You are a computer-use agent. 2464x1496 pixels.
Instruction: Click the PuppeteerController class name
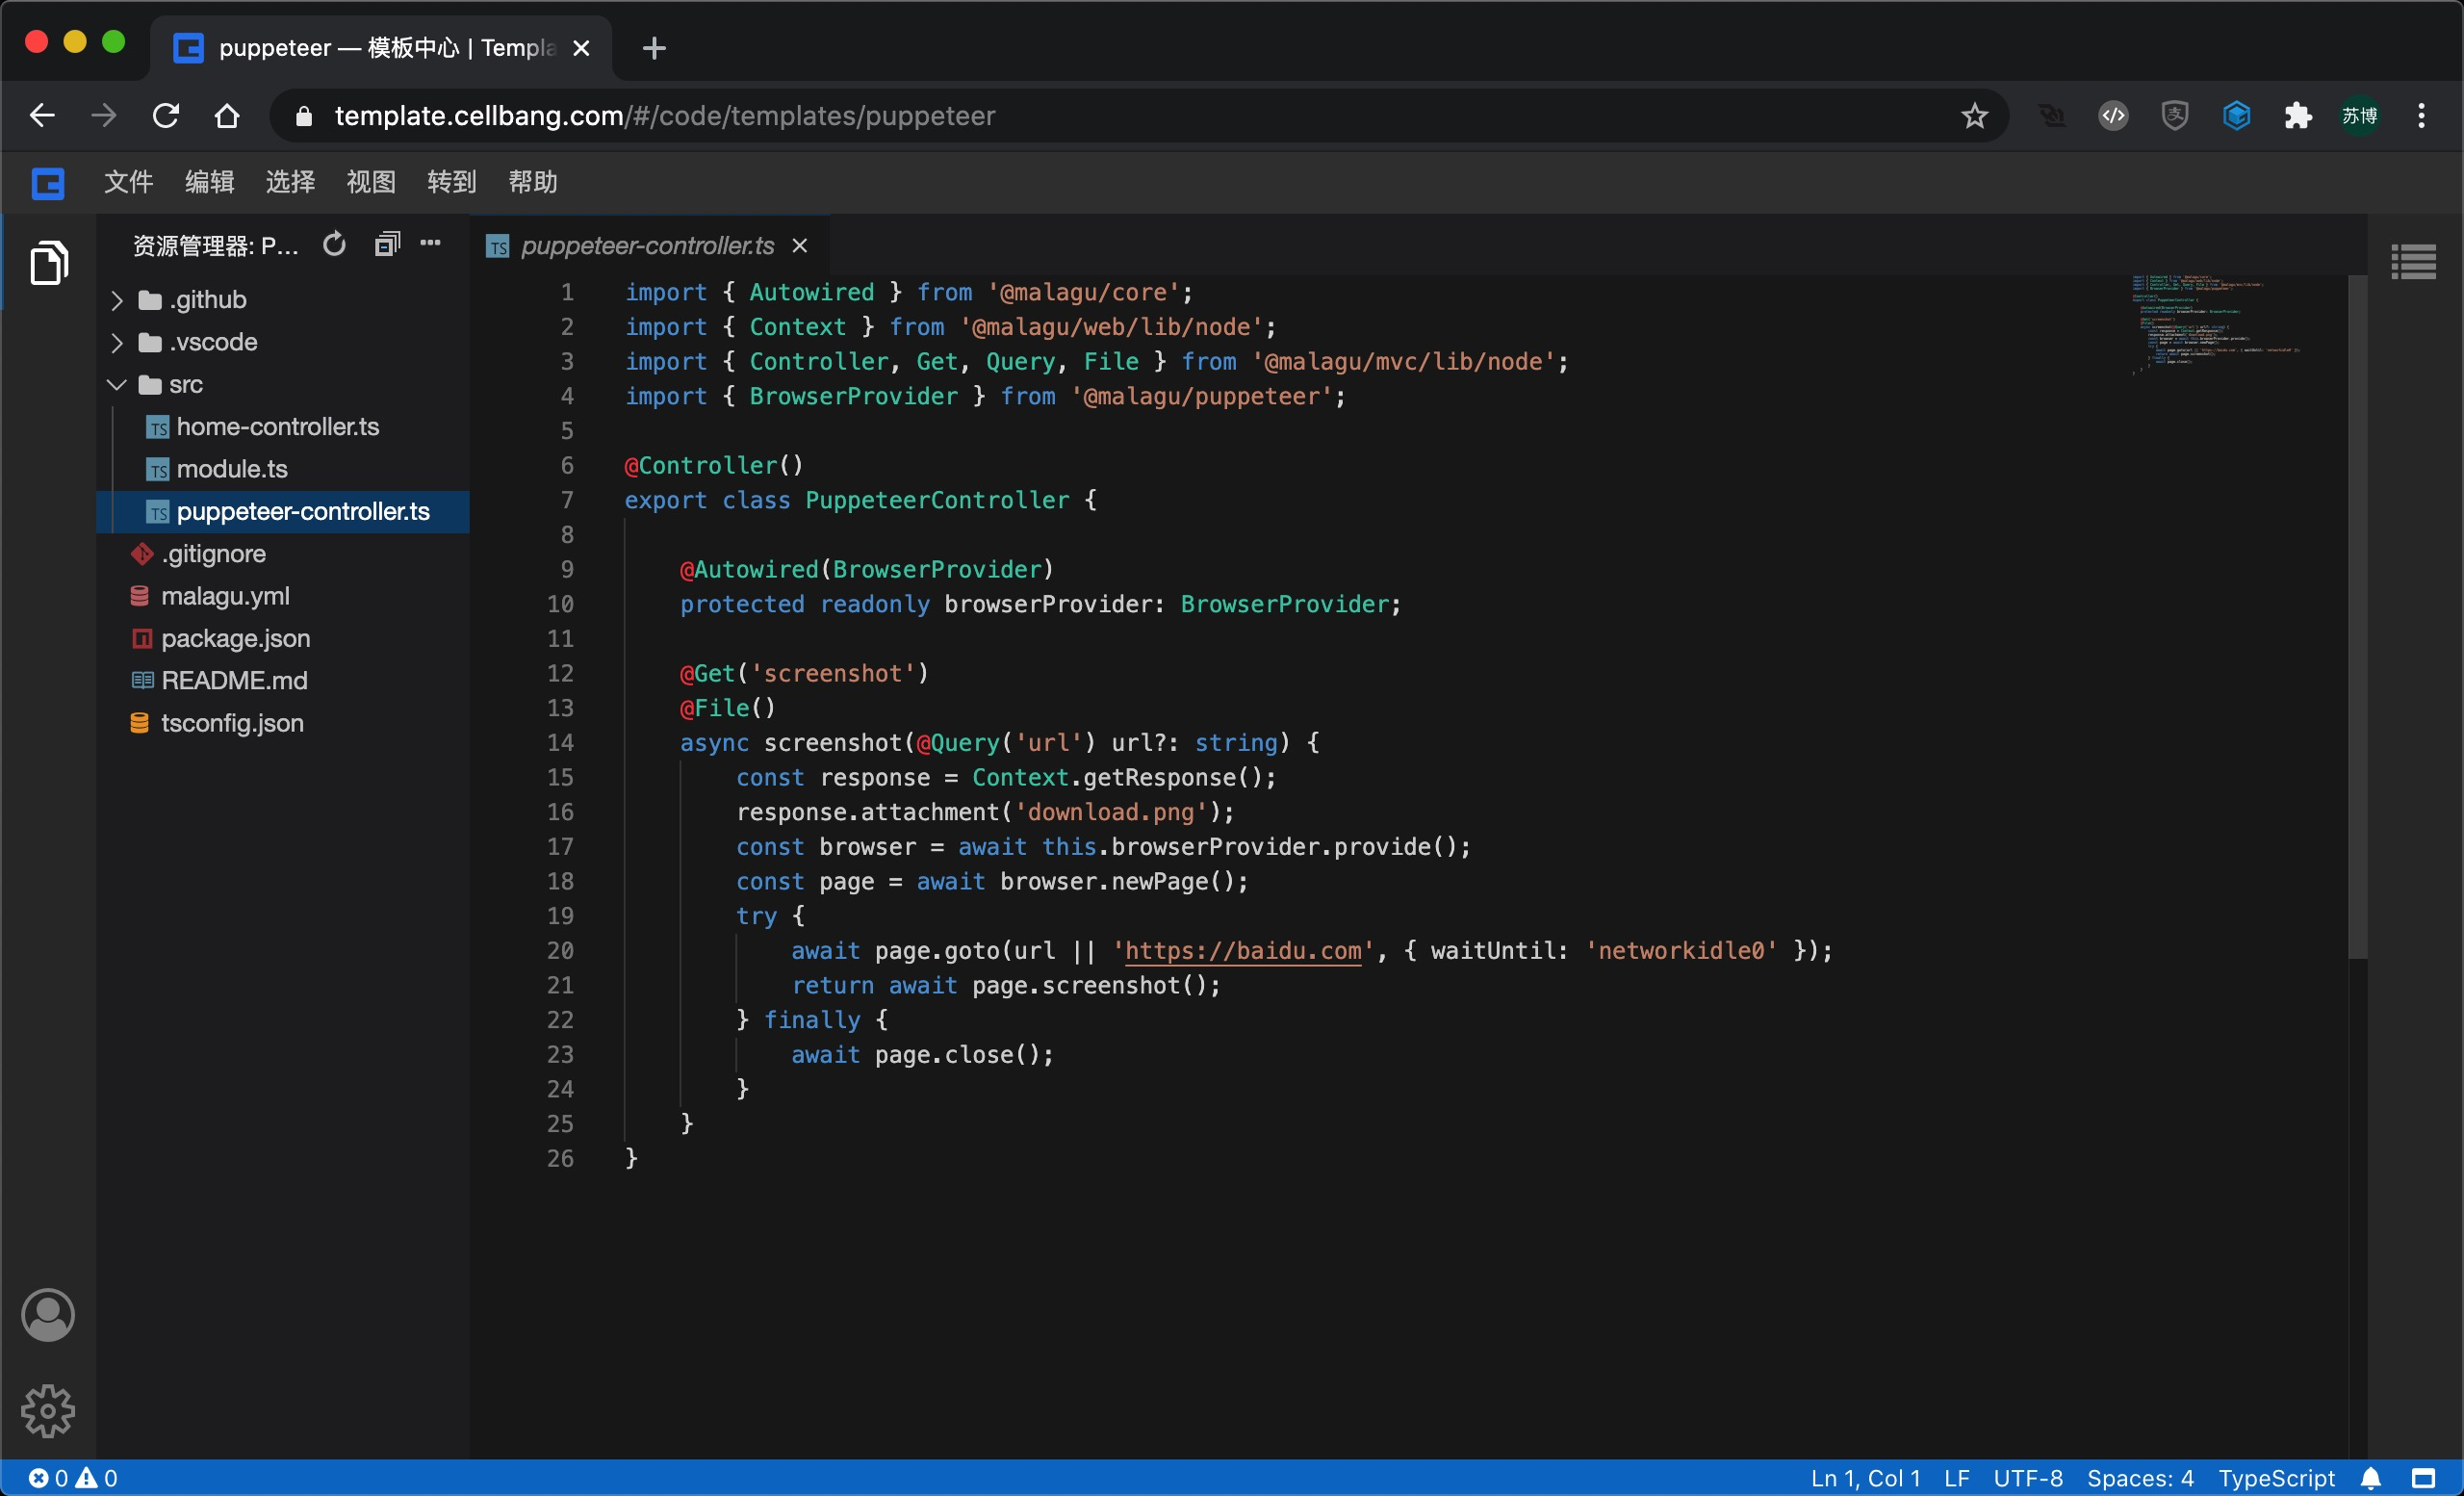pos(937,500)
